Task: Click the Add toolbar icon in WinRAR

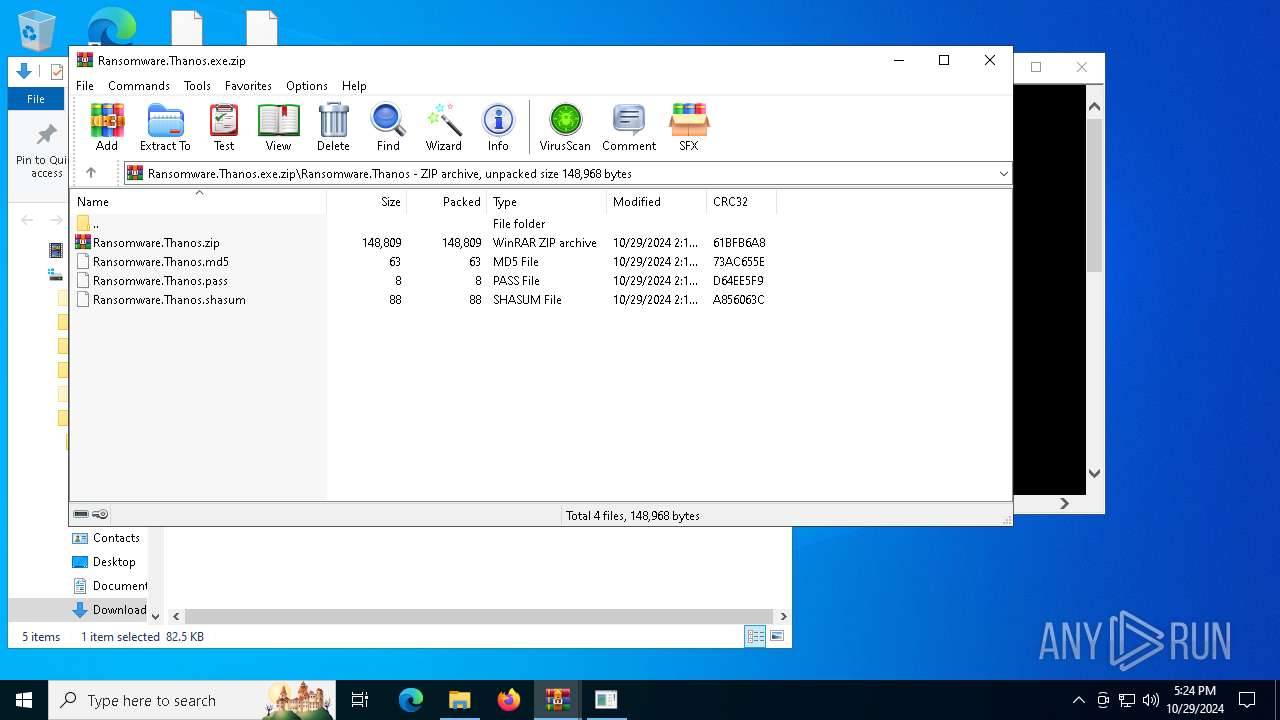Action: pyautogui.click(x=107, y=127)
